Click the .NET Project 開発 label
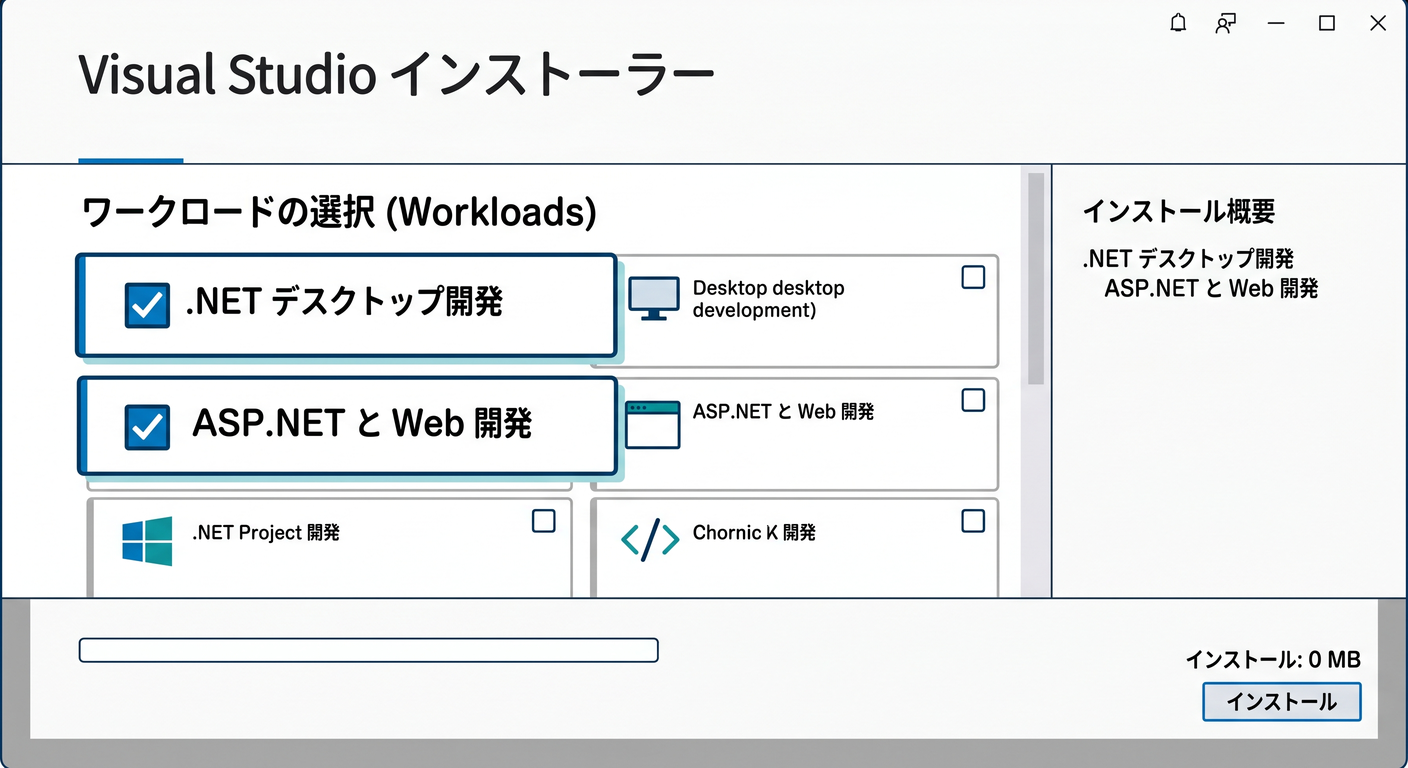1408x768 pixels. tap(266, 533)
